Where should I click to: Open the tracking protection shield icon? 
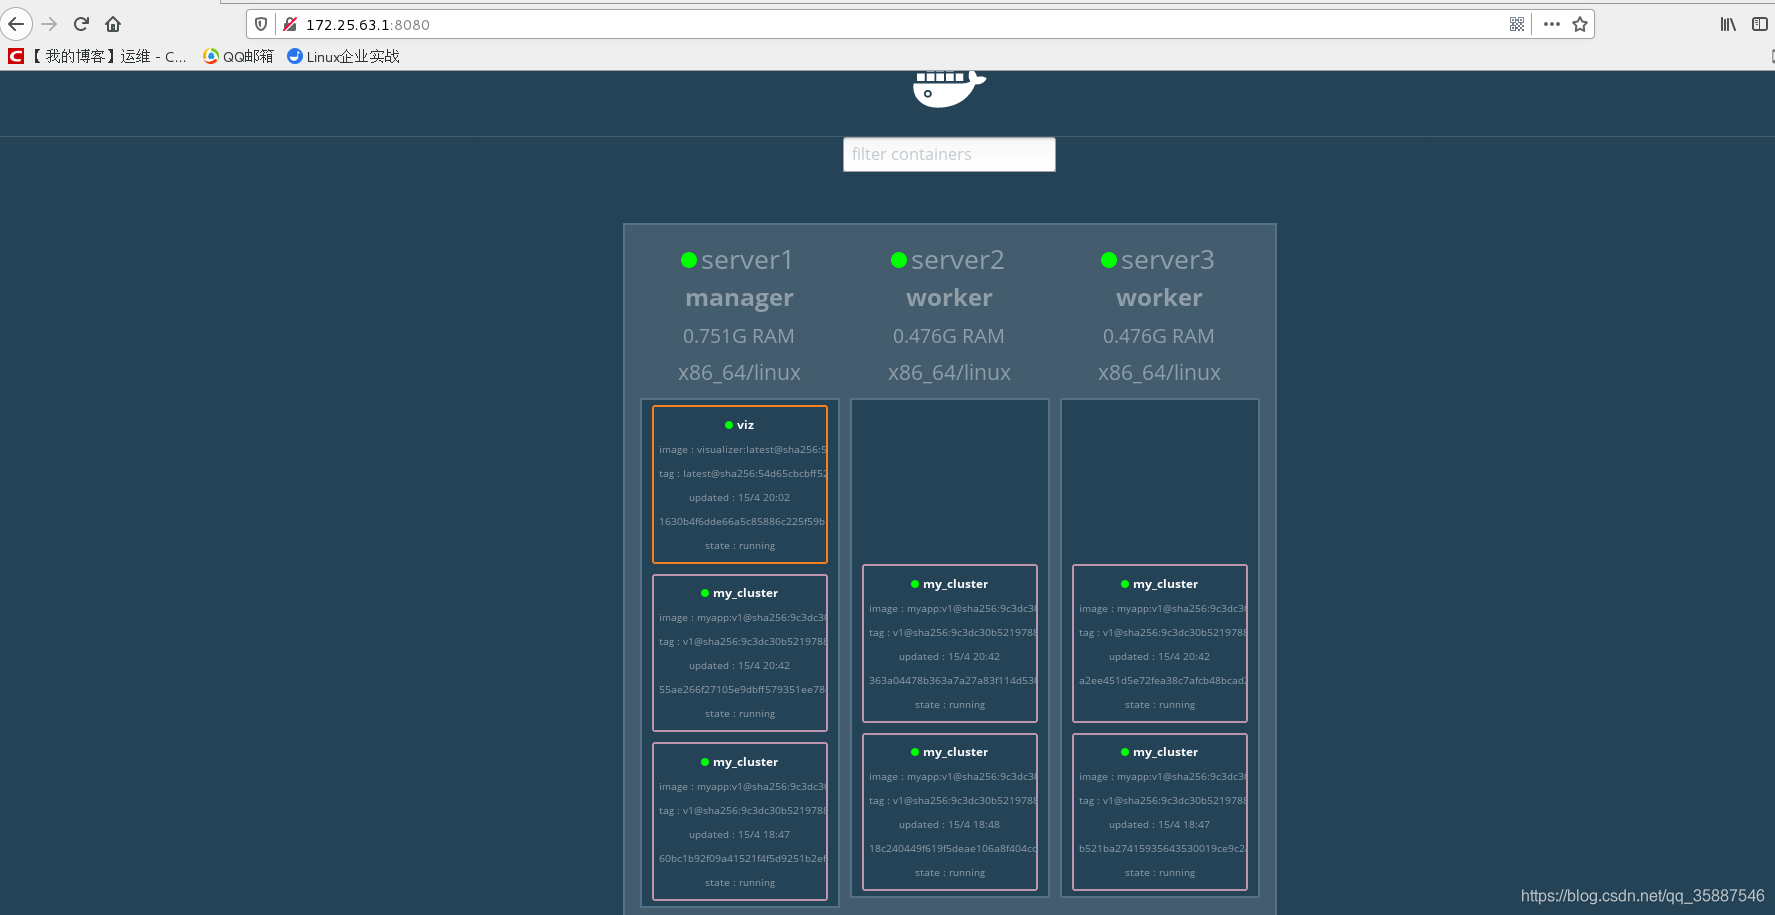pos(261,24)
